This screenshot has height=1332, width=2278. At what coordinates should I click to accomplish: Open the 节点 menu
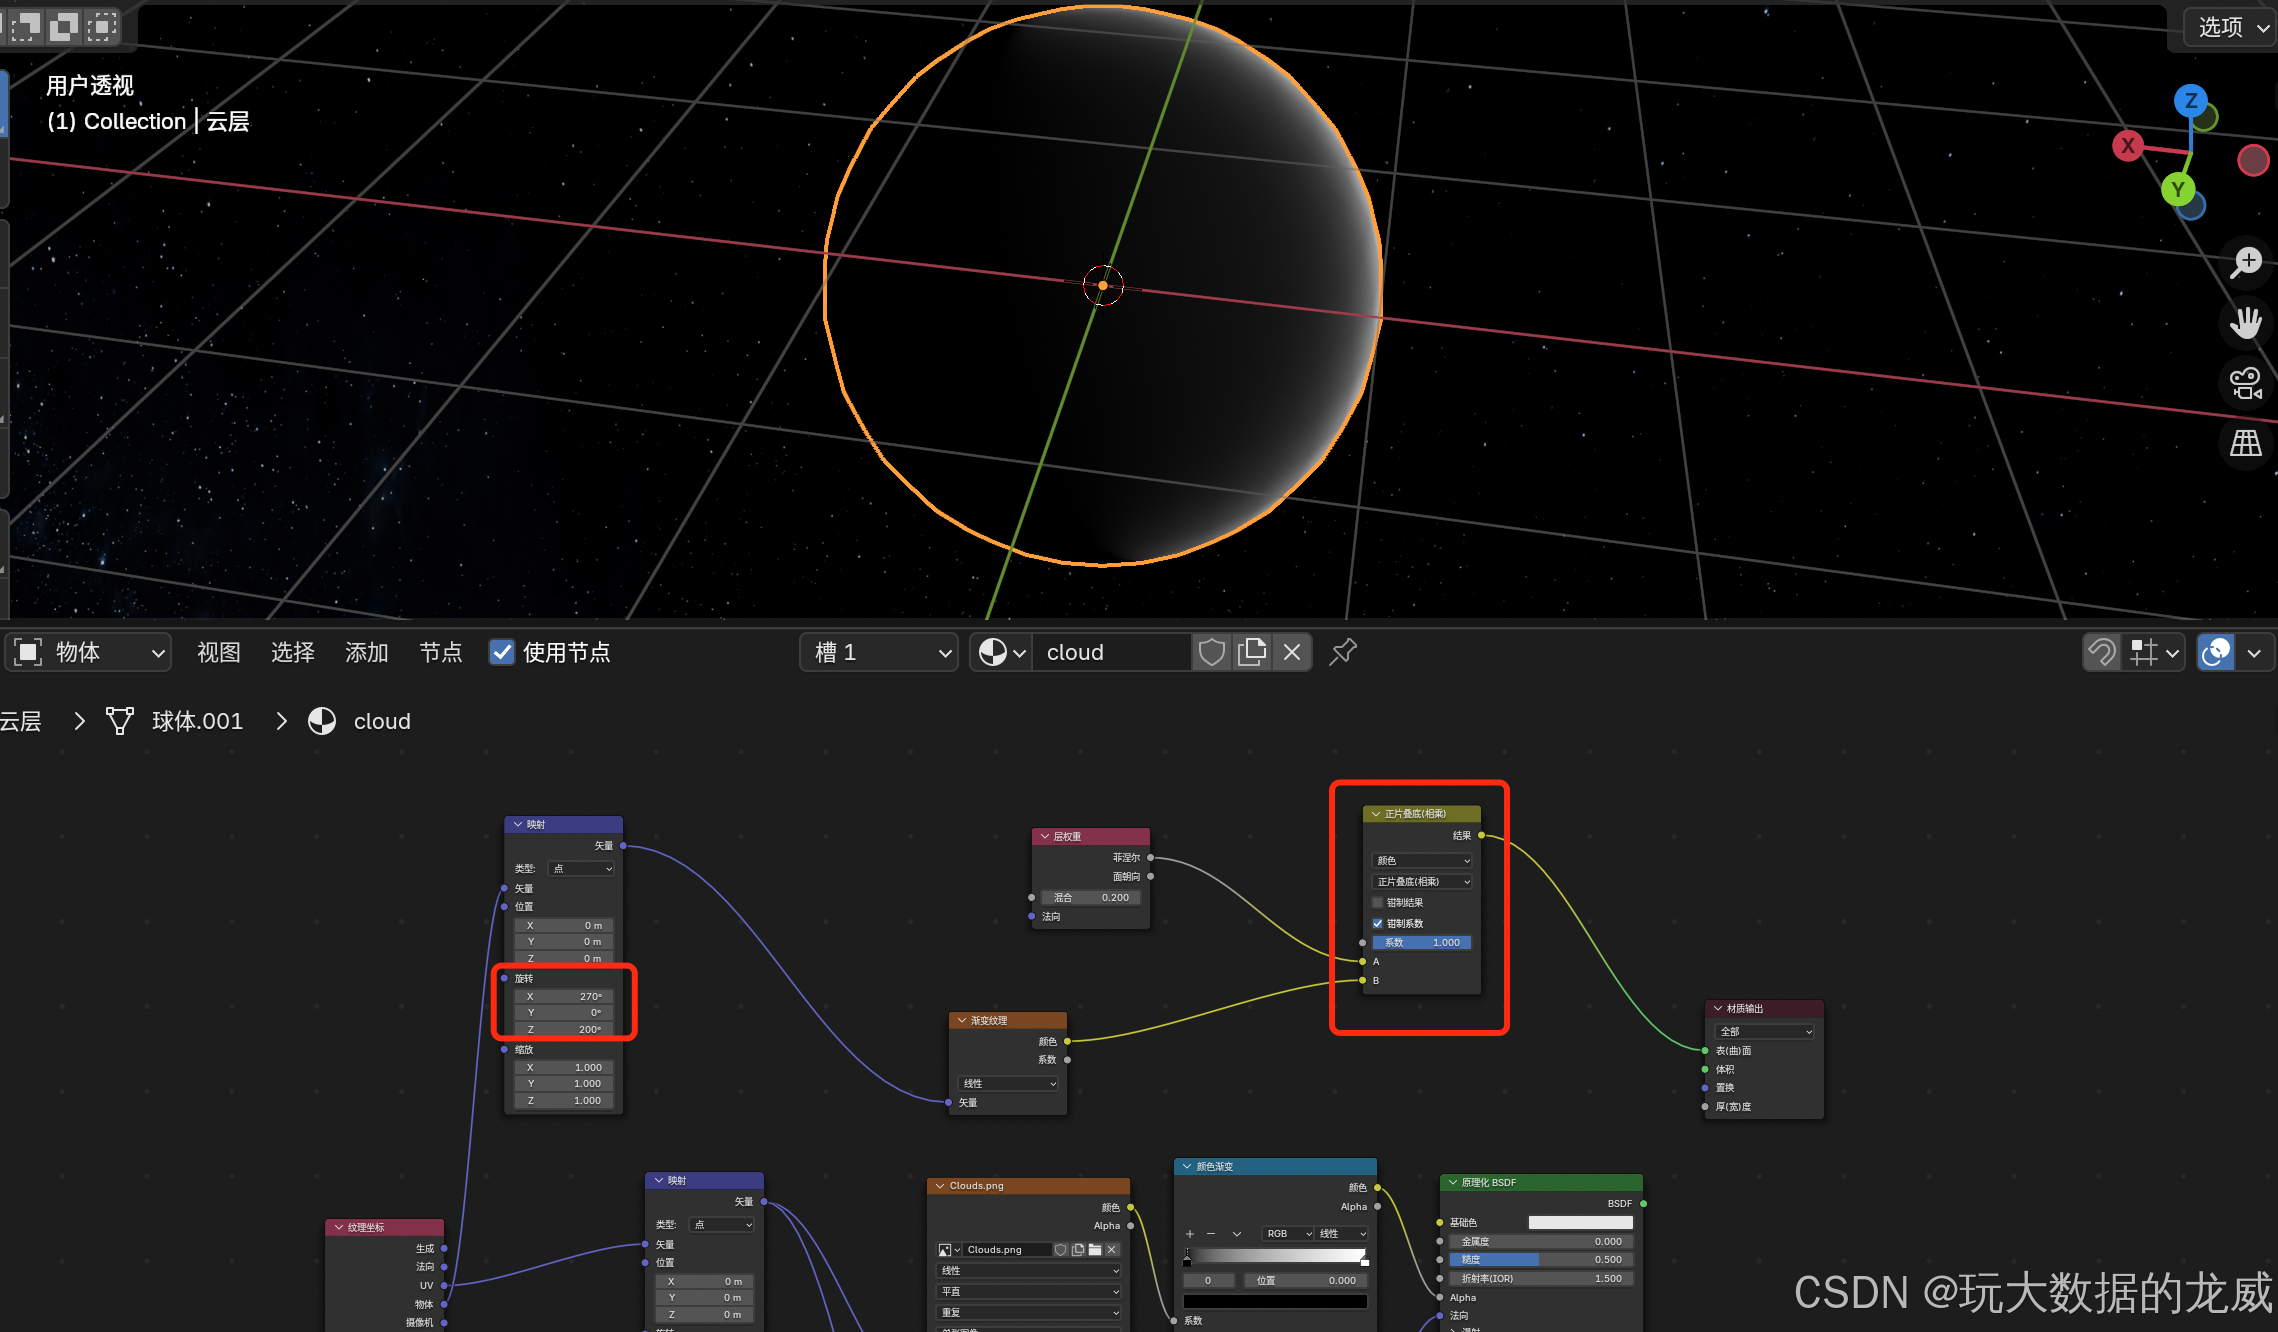pos(440,652)
